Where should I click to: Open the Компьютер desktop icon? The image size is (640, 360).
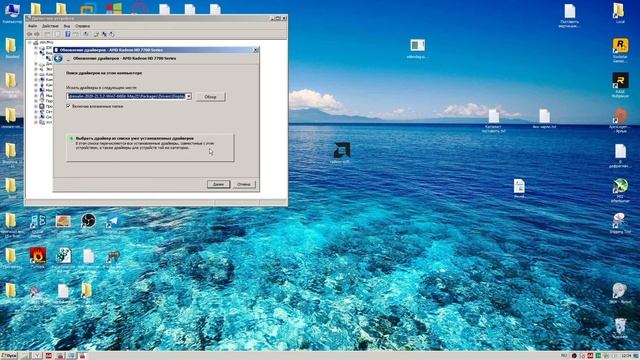pos(12,12)
